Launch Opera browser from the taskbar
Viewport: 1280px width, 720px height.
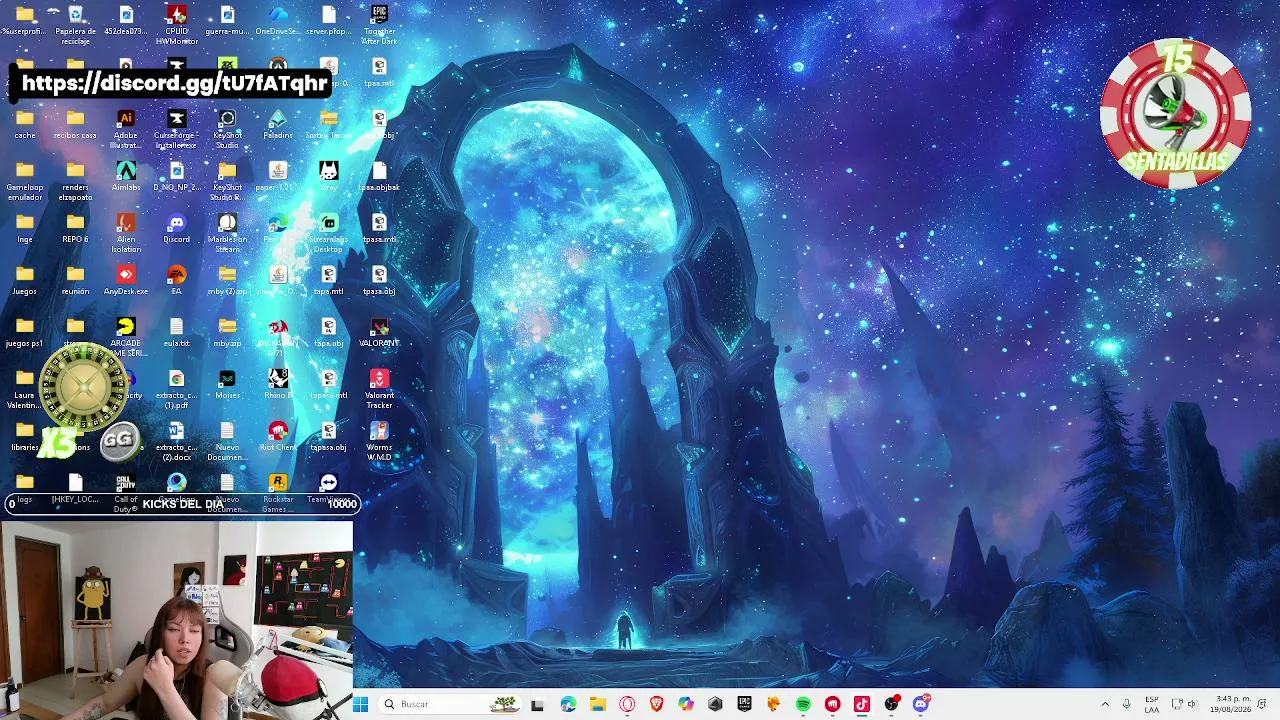click(627, 704)
